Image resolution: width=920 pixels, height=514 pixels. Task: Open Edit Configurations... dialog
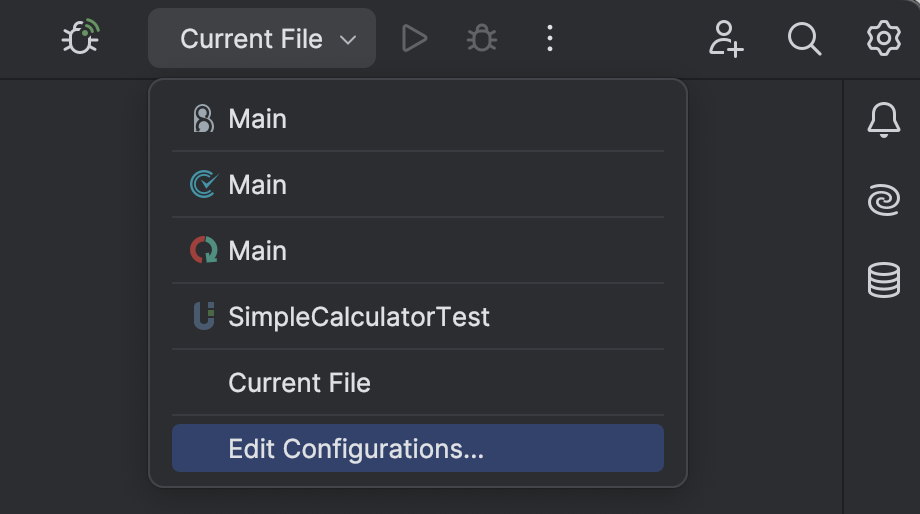418,448
